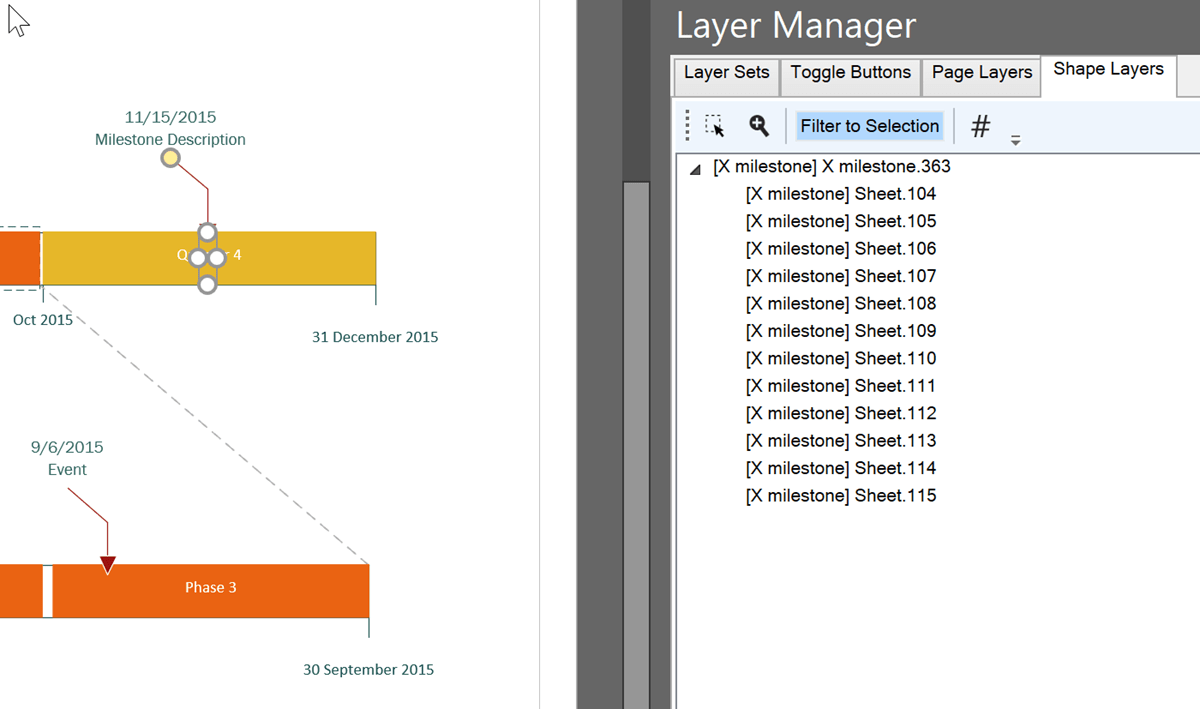Open the Toggle Buttons tab
The height and width of the screenshot is (709, 1200).
pyautogui.click(x=850, y=72)
